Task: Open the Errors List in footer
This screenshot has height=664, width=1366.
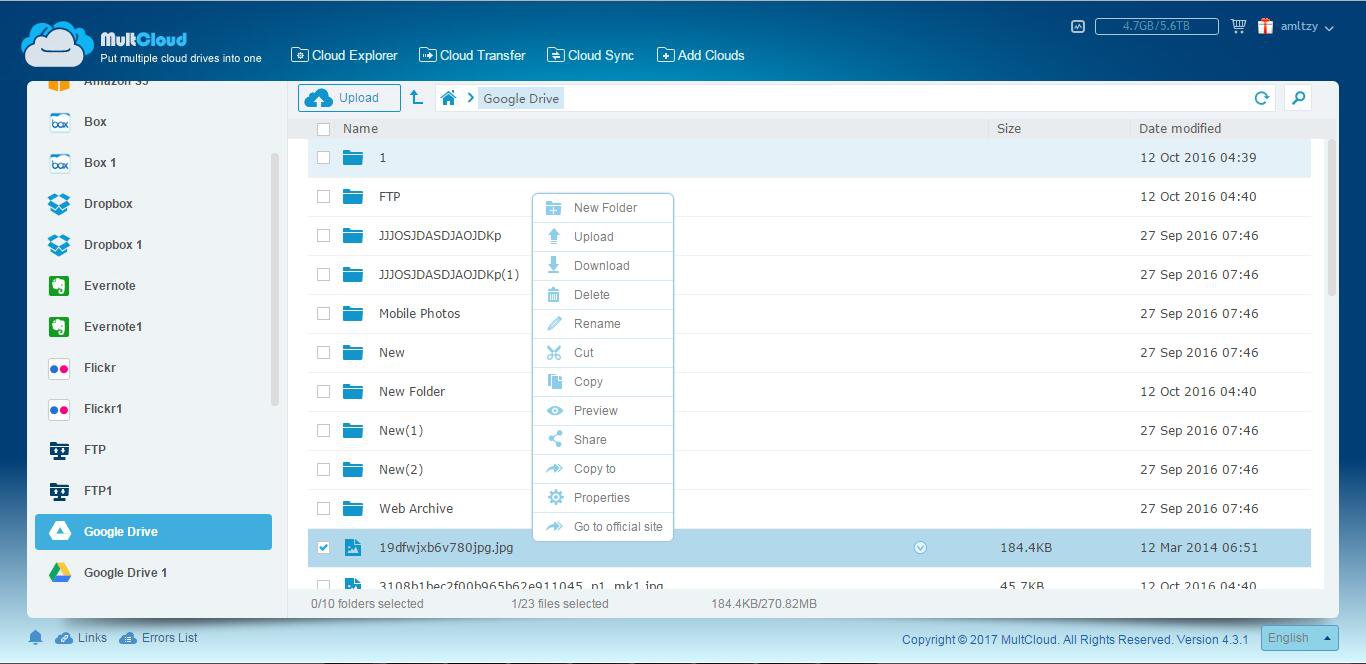Action: (x=158, y=638)
